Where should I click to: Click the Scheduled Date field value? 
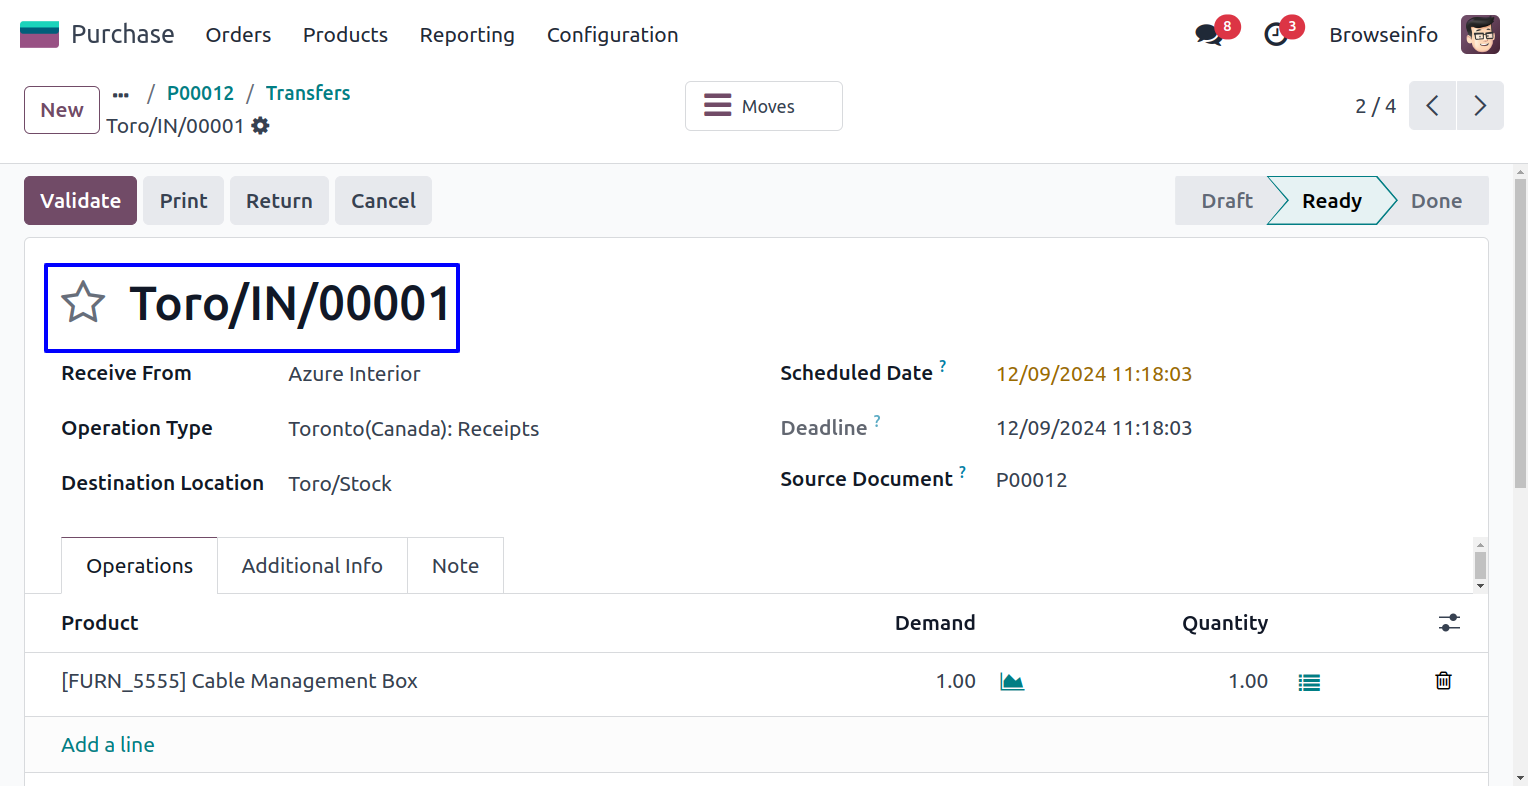click(x=1094, y=374)
